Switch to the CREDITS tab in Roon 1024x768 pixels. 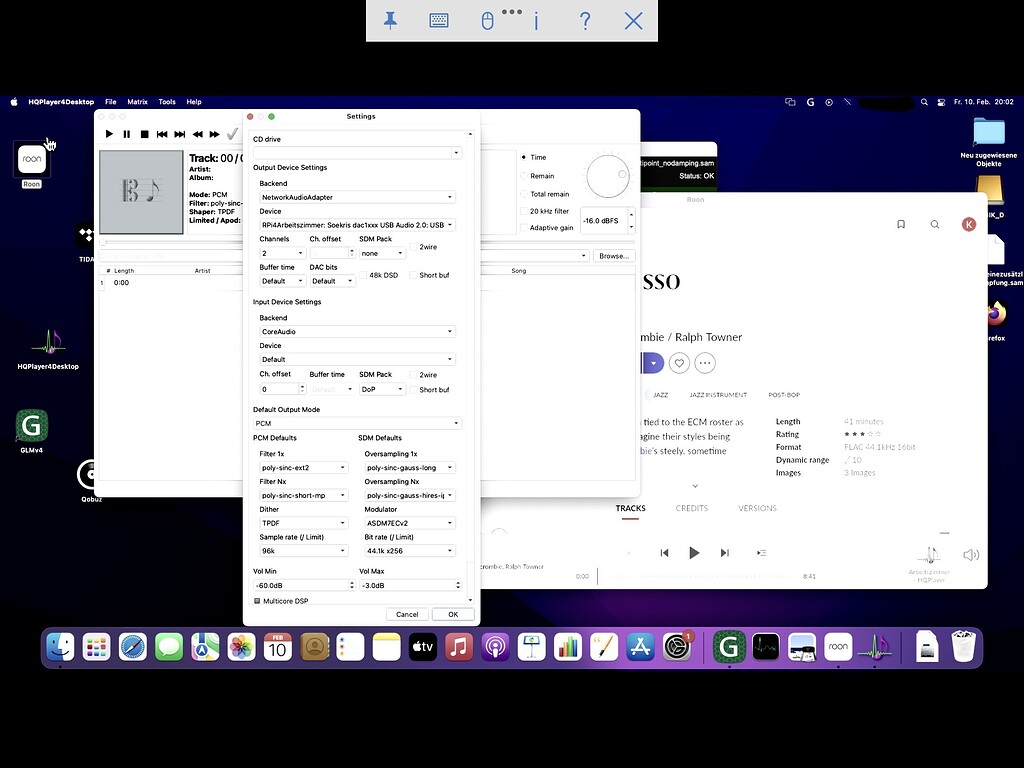click(691, 508)
